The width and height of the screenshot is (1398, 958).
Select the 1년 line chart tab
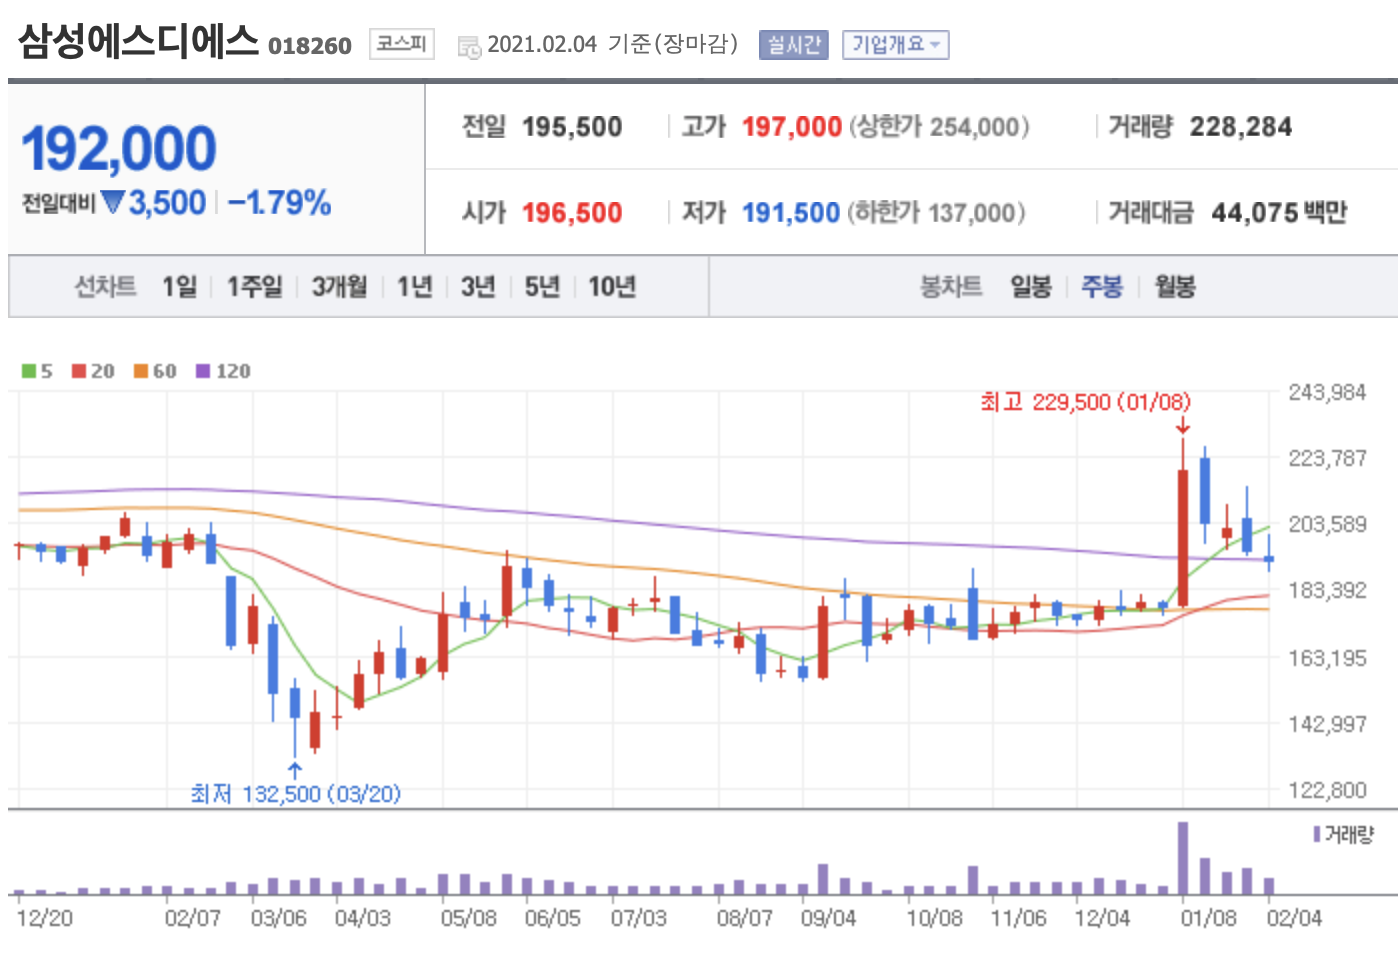[x=415, y=287]
